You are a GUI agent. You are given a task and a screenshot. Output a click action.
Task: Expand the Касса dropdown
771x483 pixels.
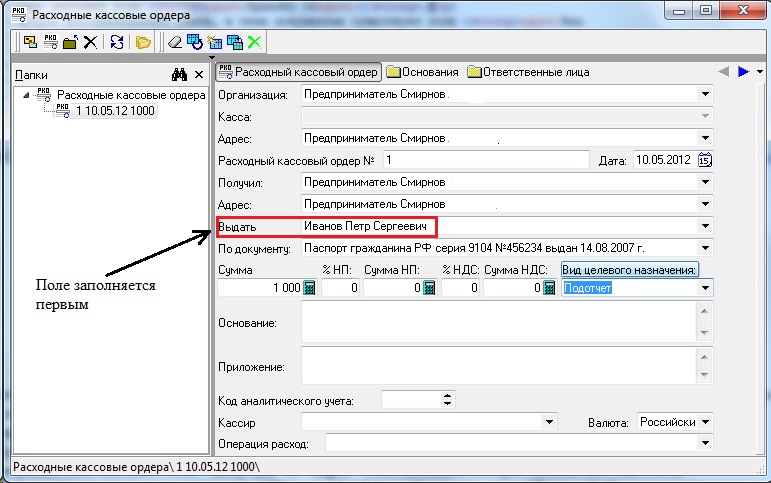coord(705,116)
